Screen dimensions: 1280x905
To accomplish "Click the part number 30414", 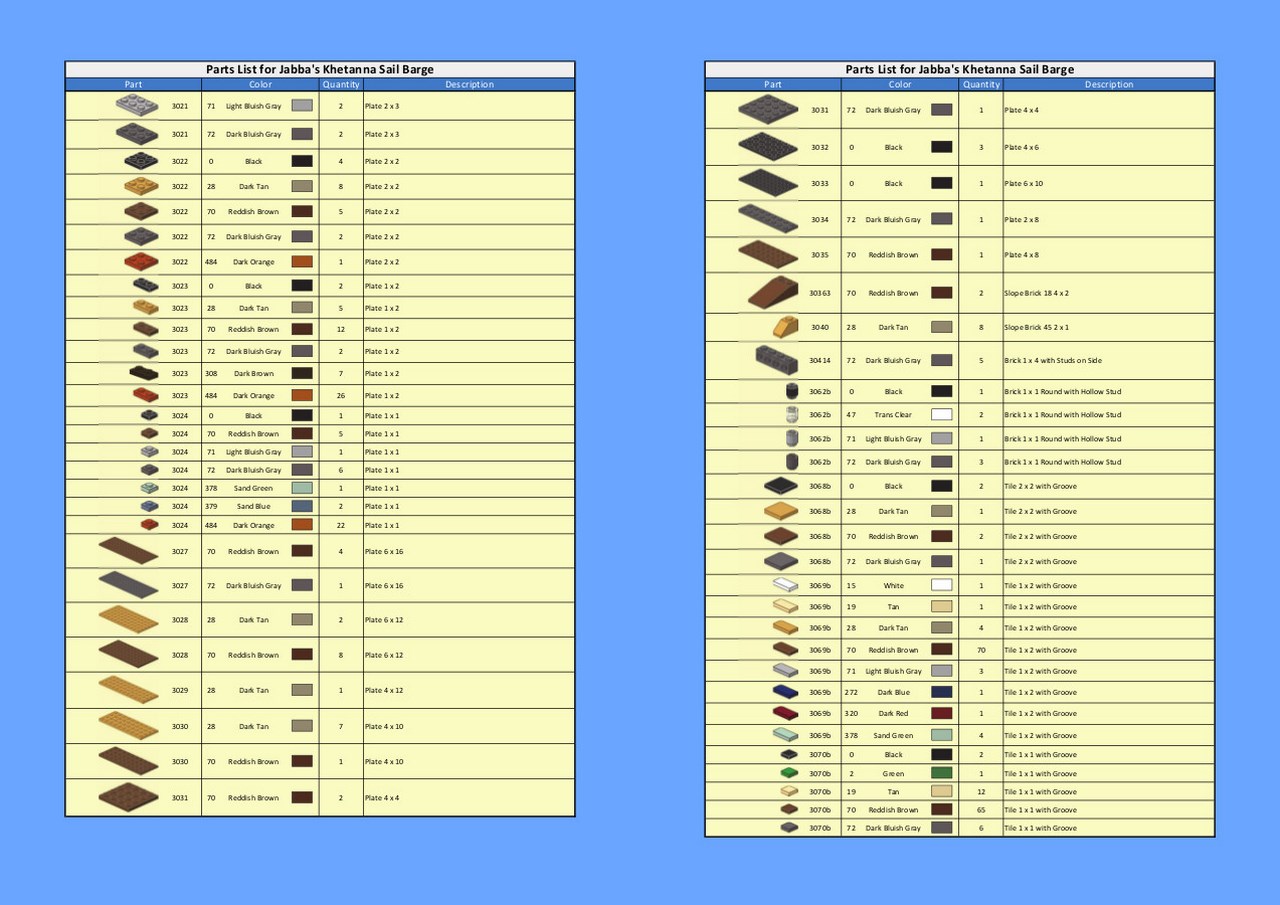I will click(820, 360).
